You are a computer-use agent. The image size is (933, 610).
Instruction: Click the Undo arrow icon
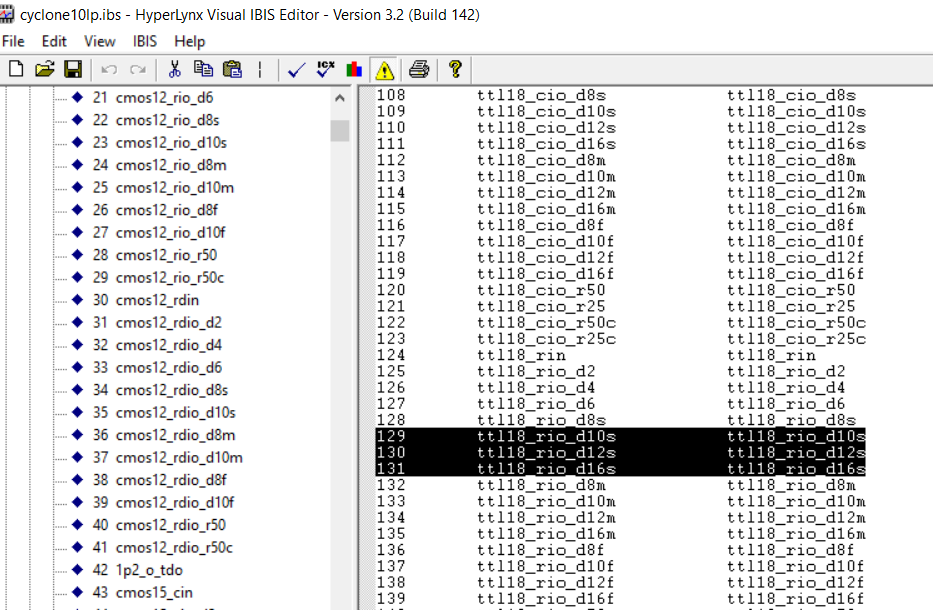[x=109, y=70]
